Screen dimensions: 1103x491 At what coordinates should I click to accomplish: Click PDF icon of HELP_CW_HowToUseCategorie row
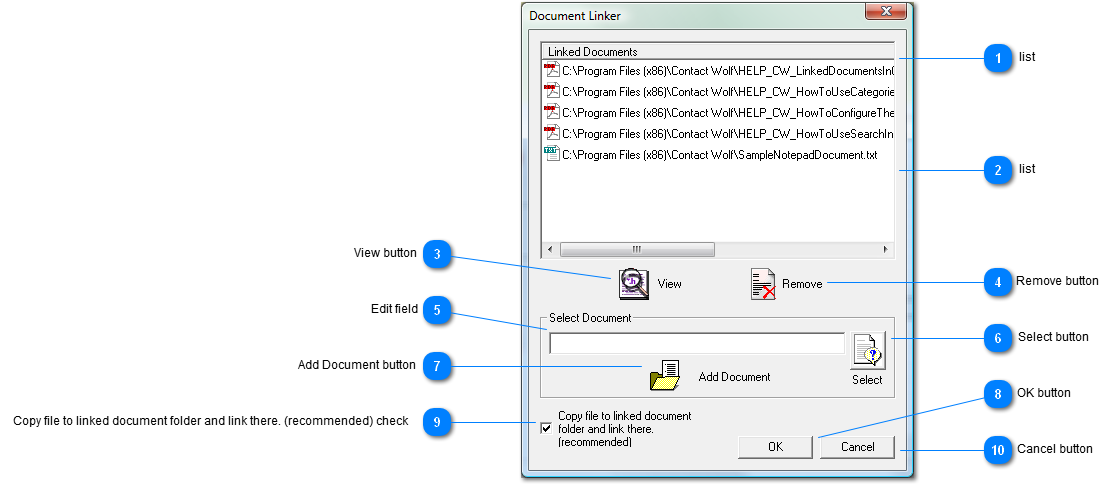[552, 91]
